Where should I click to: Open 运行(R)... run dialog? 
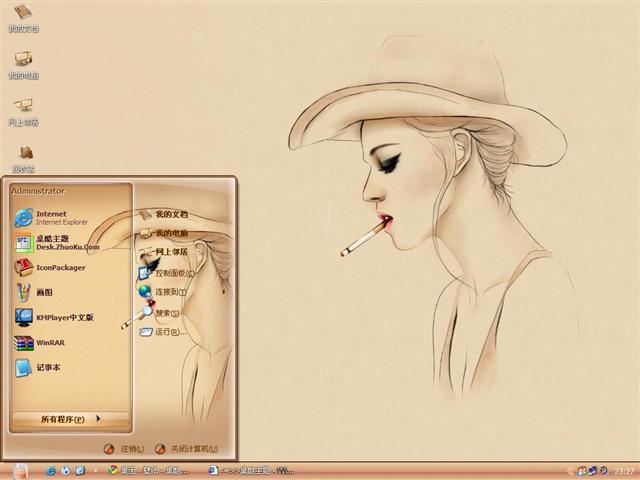click(163, 332)
